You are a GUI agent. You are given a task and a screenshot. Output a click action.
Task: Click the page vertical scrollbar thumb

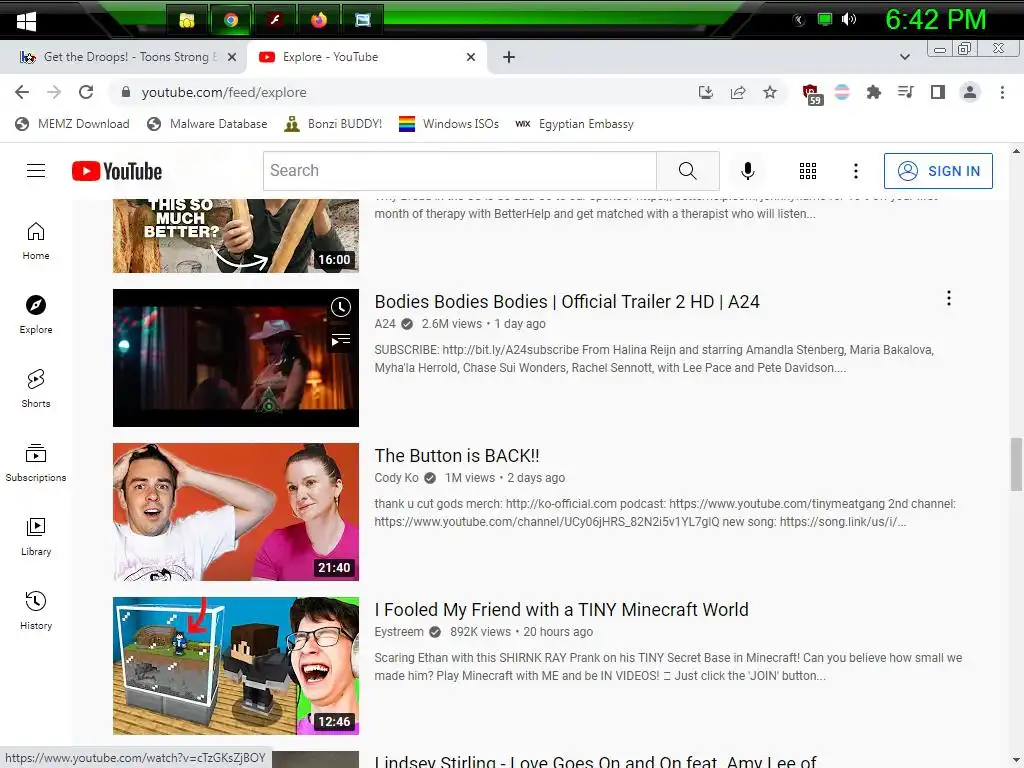click(x=1016, y=464)
